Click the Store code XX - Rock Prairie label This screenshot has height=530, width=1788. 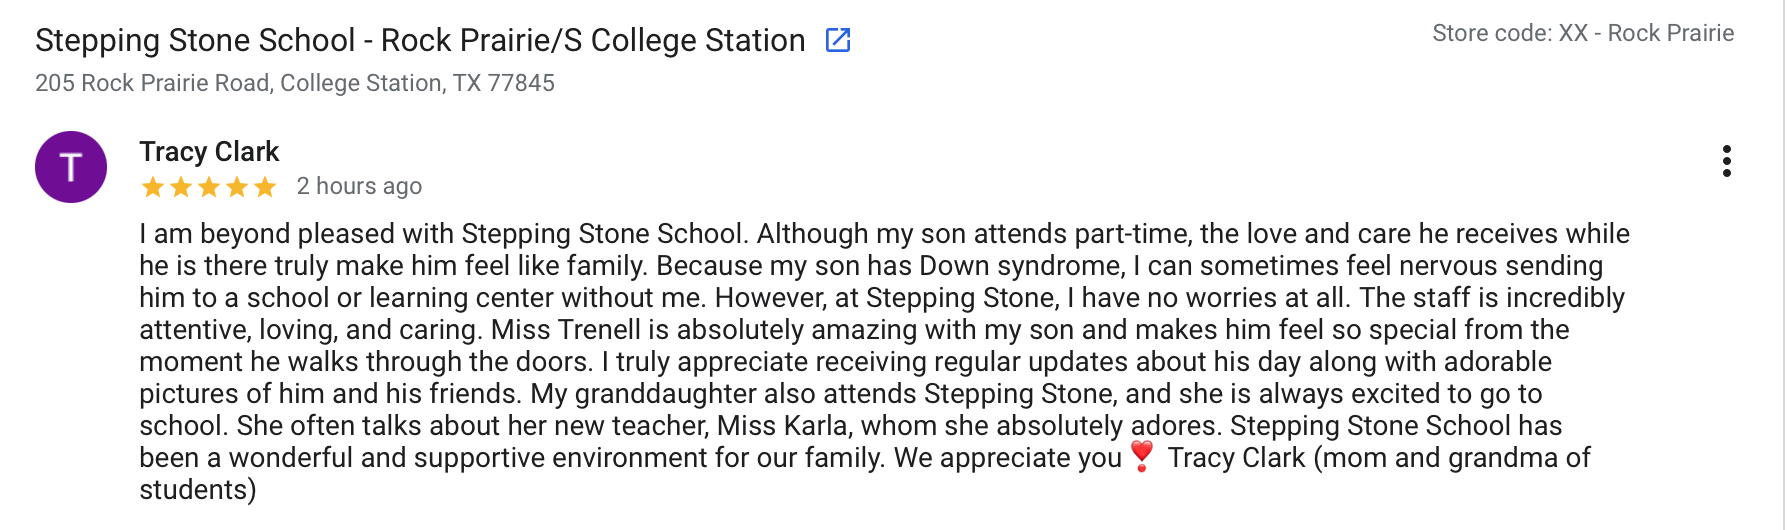click(1582, 33)
